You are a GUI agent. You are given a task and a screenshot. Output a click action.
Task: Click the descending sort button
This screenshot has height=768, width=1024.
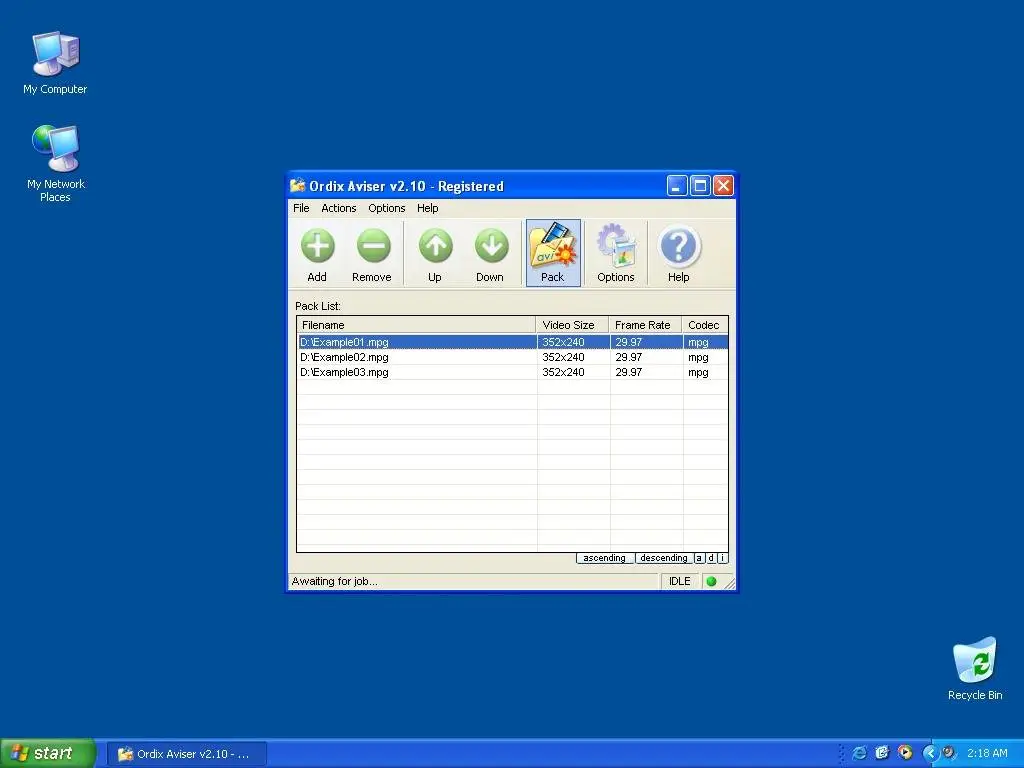pyautogui.click(x=664, y=558)
